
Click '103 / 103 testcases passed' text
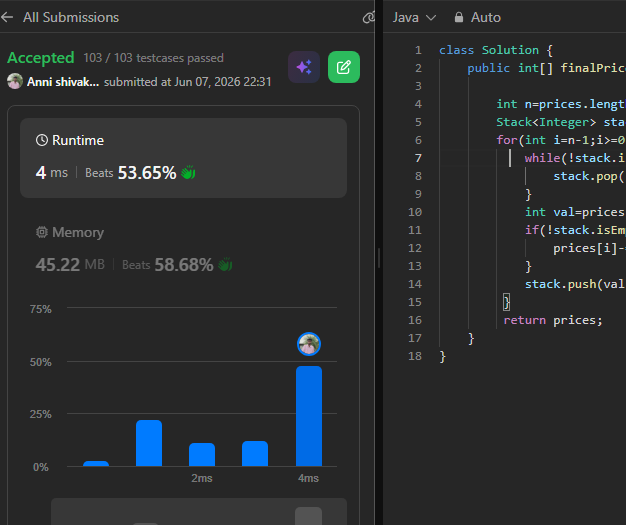point(153,58)
